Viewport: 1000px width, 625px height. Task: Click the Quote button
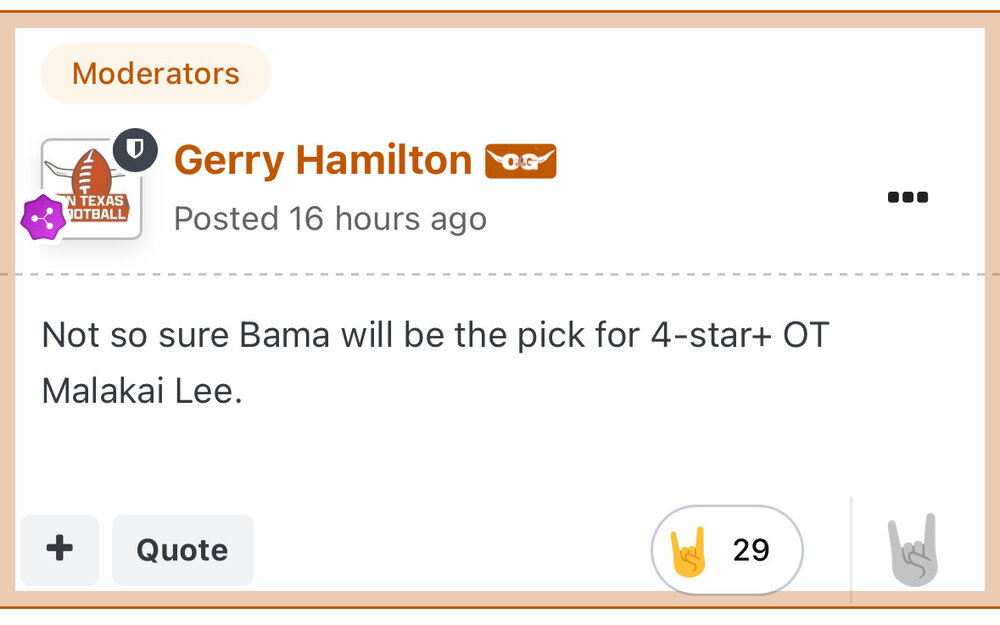coord(182,550)
